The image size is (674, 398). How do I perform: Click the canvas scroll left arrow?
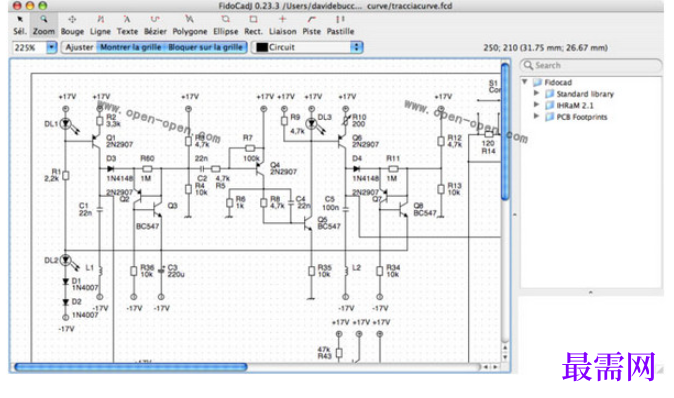point(486,367)
